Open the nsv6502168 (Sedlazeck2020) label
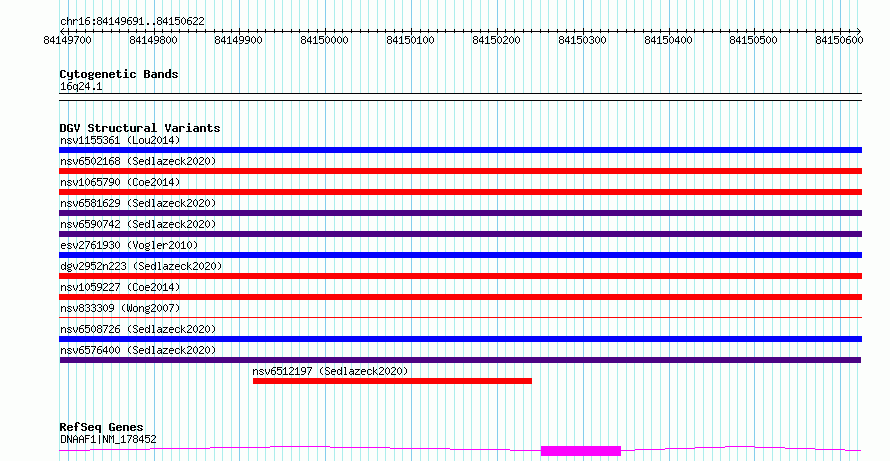Image resolution: width=890 pixels, height=461 pixels. click(138, 161)
